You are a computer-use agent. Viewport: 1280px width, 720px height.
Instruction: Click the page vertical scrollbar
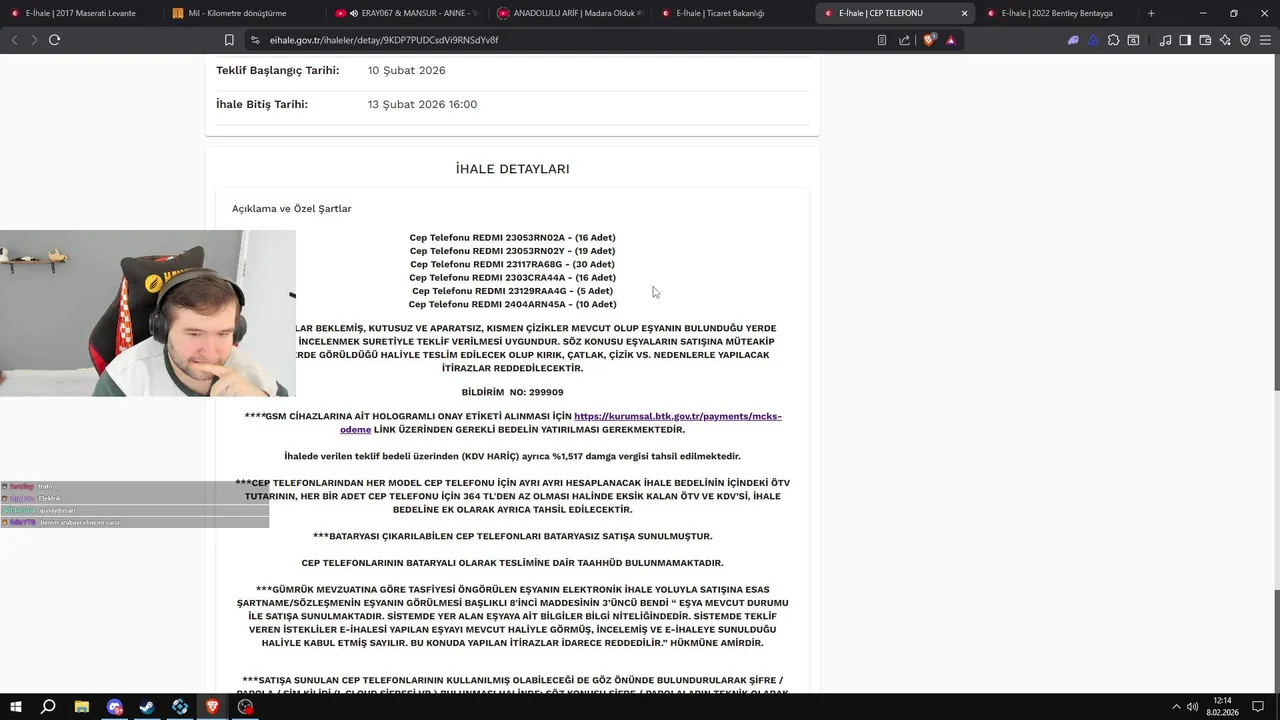pos(1275,375)
